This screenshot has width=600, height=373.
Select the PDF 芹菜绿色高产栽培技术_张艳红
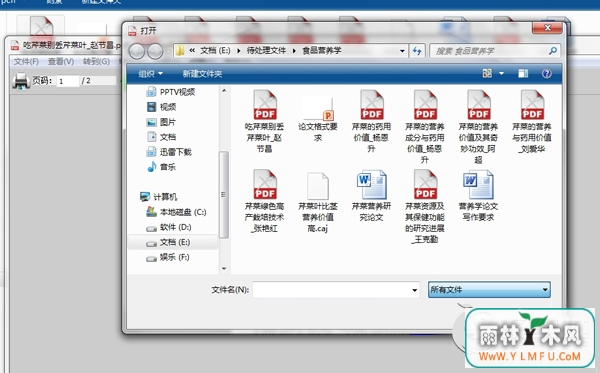click(x=264, y=201)
